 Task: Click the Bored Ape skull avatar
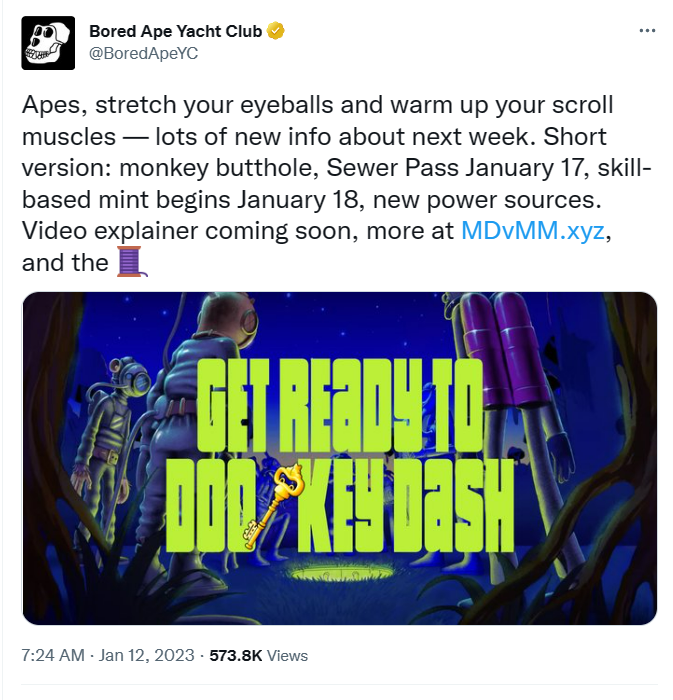48,43
